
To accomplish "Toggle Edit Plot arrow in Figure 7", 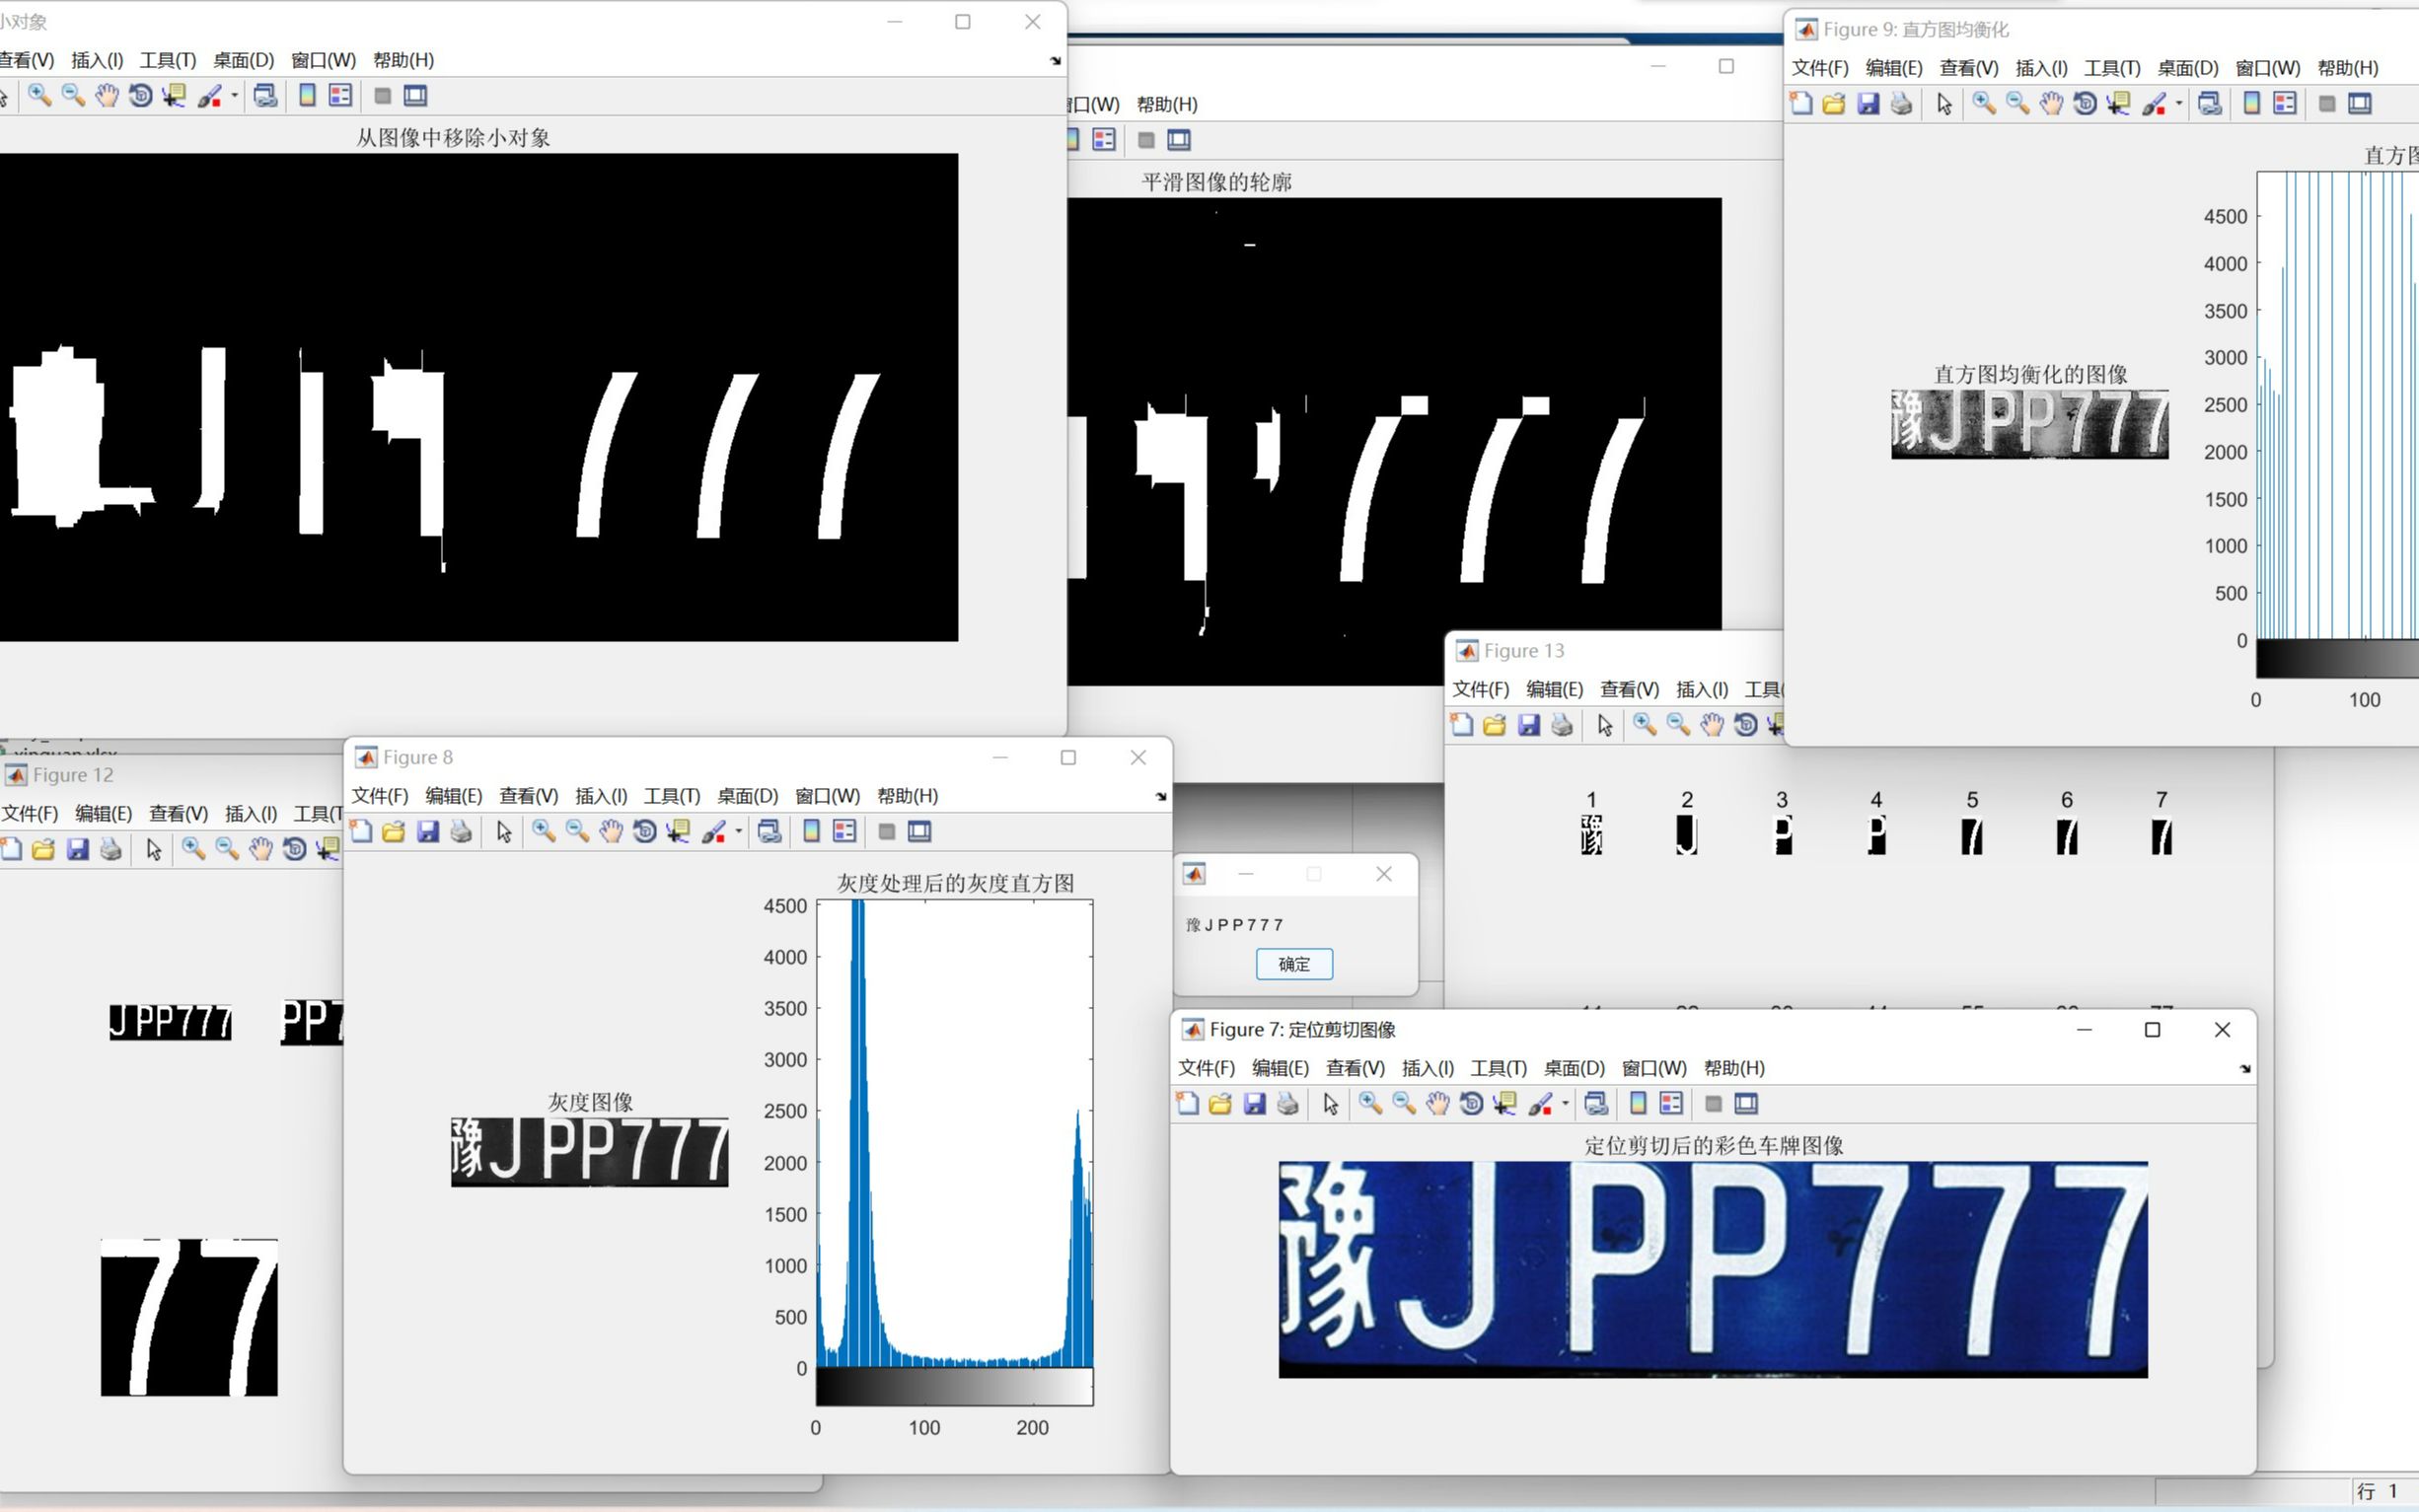I will click(x=1330, y=1103).
